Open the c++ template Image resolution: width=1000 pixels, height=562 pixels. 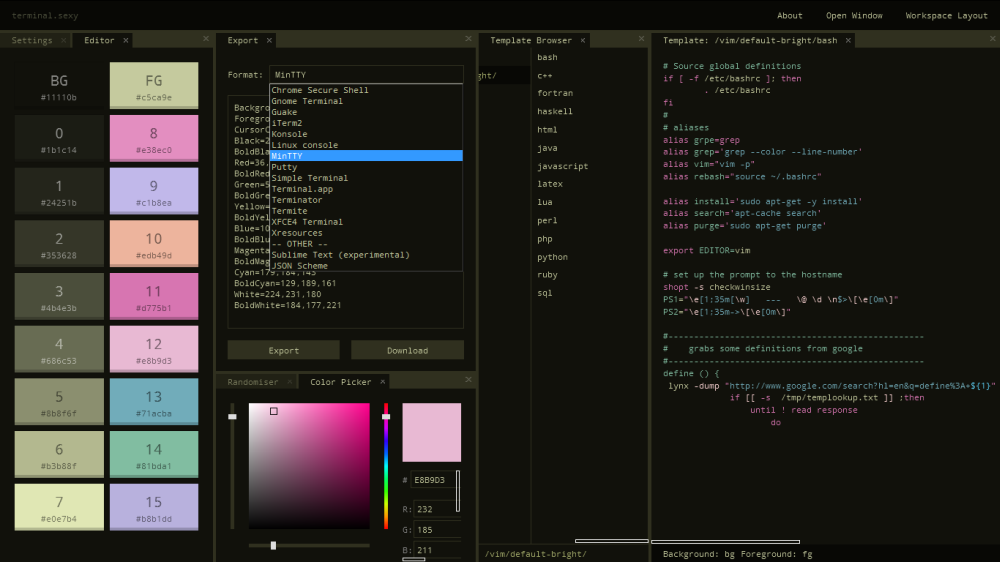[x=545, y=75]
